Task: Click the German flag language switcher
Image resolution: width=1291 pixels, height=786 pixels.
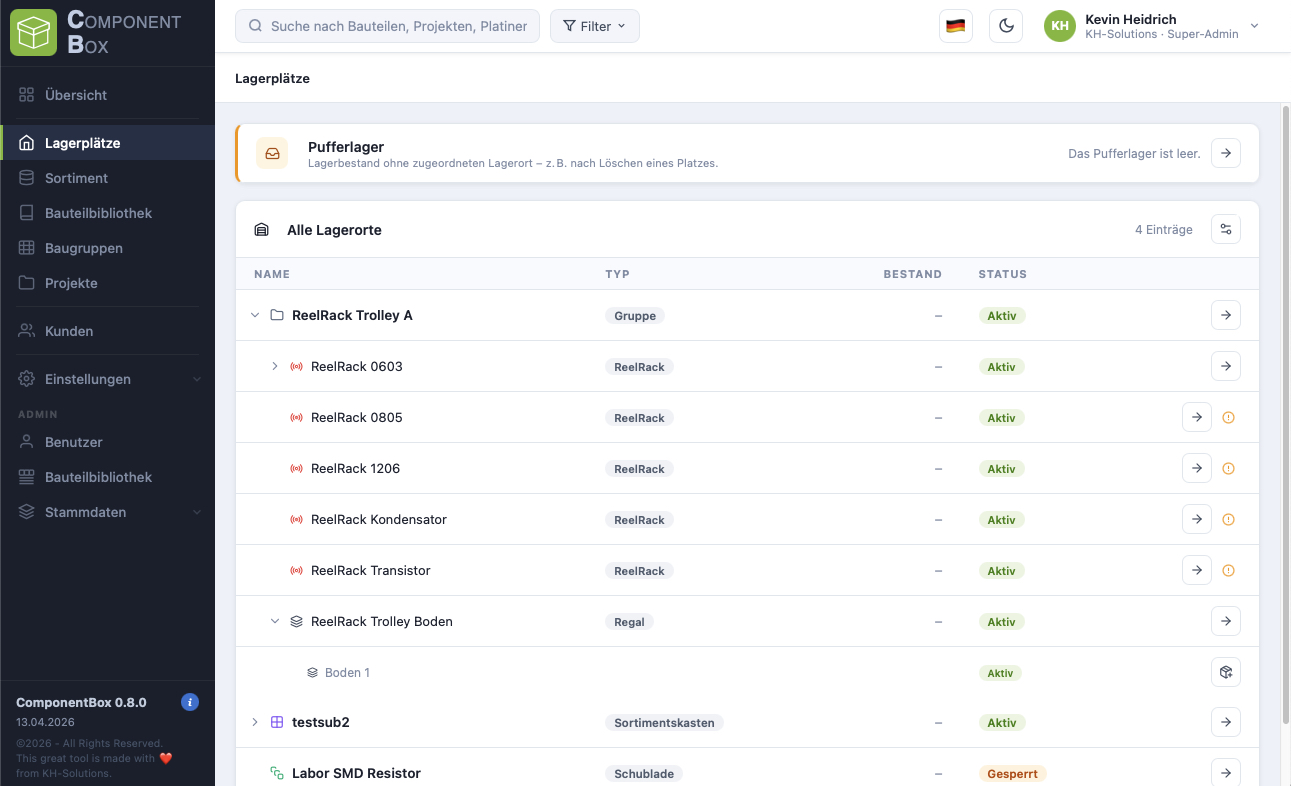Action: [x=955, y=26]
